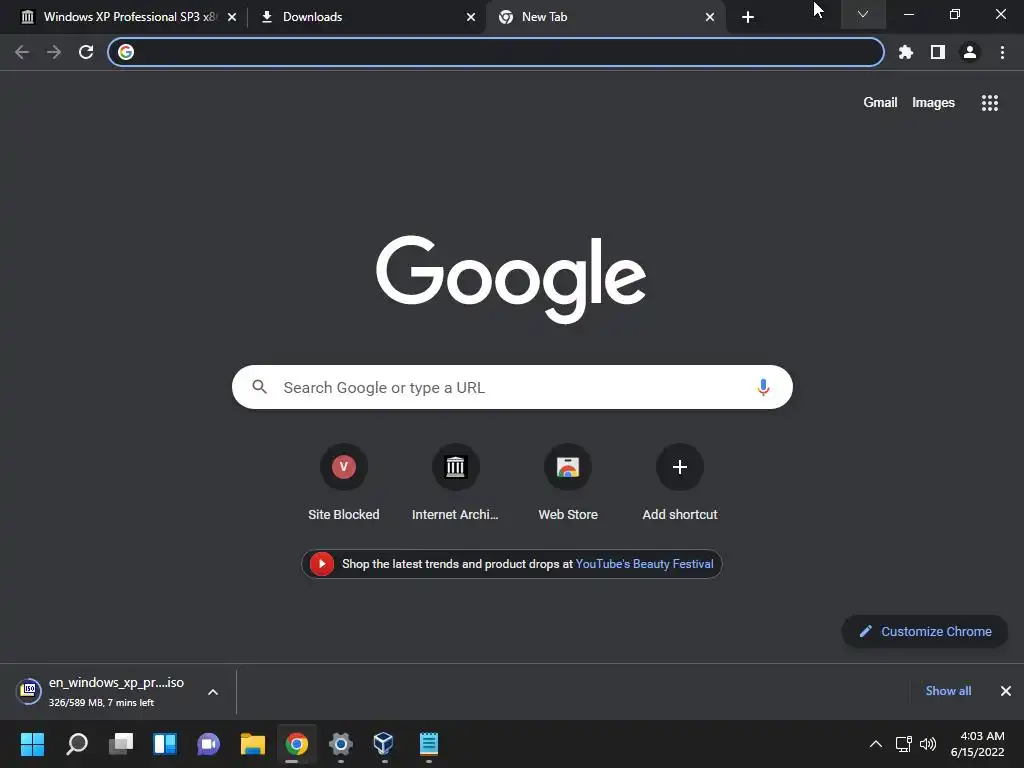1024x768 pixels.
Task: Click the ISO file icon in download bar
Action: tap(28, 690)
